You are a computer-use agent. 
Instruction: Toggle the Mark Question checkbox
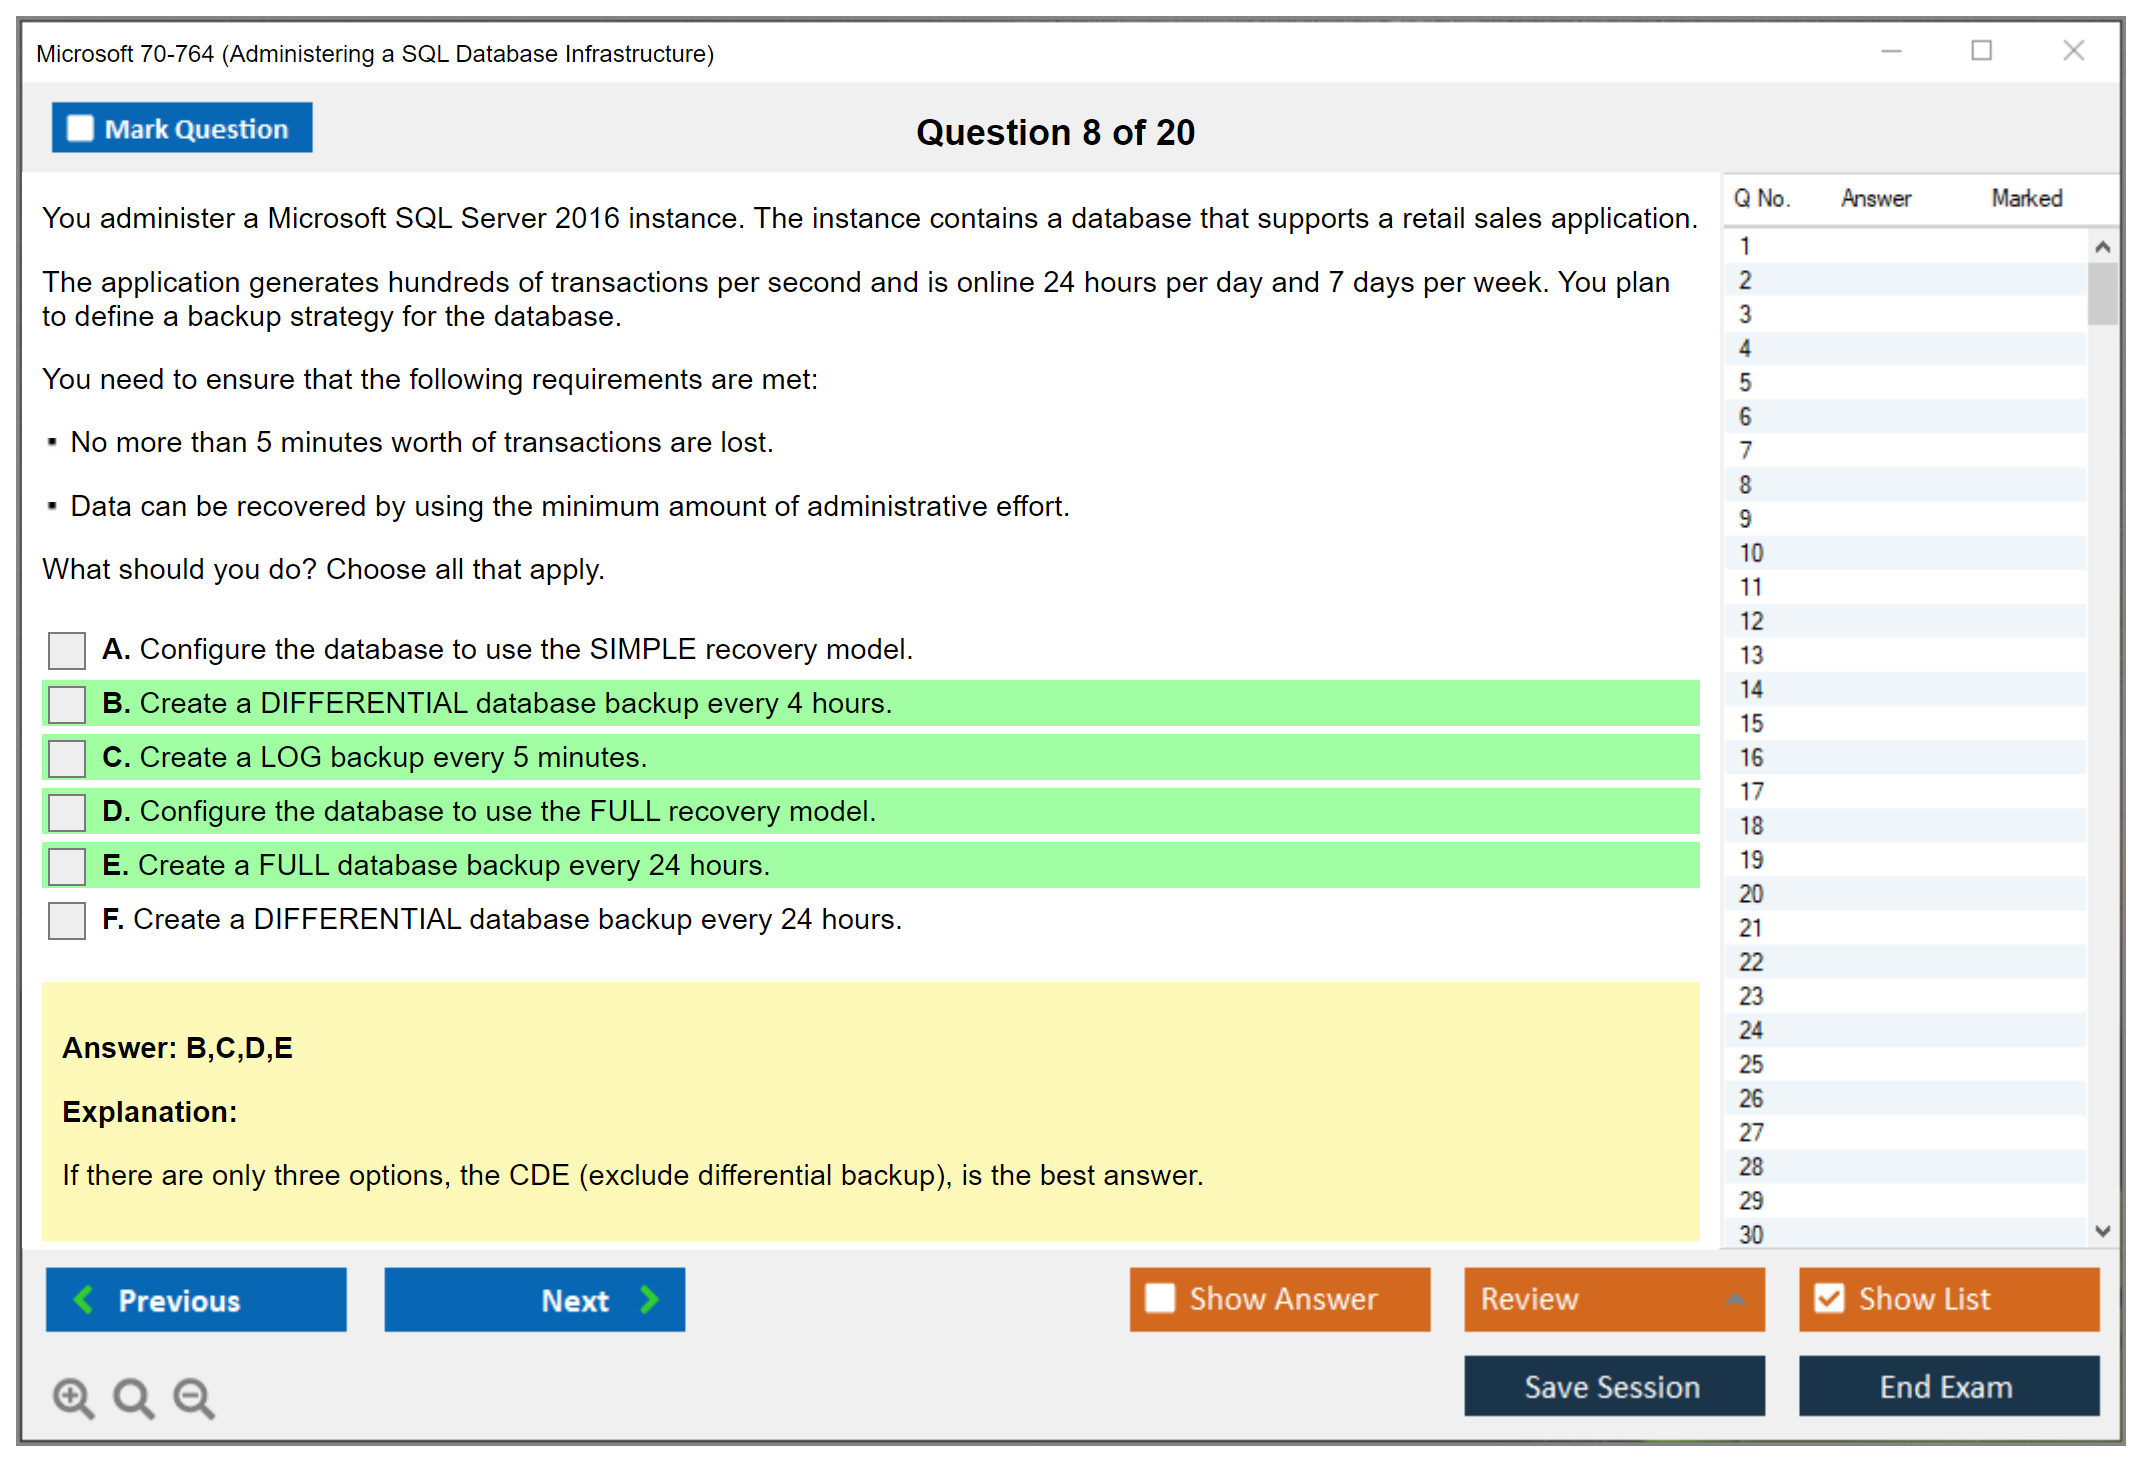point(80,128)
